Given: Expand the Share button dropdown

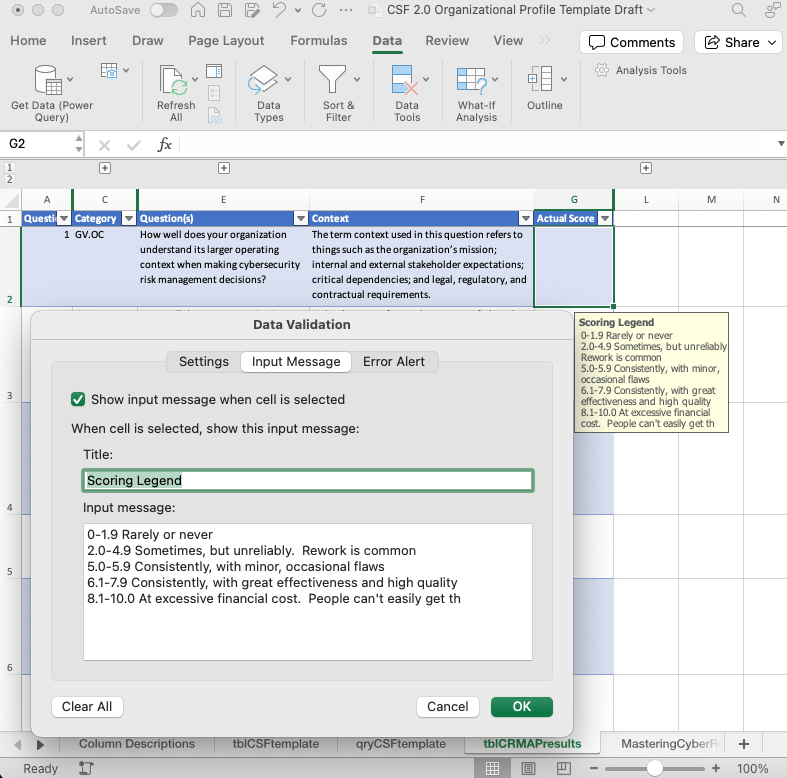Looking at the screenshot, I should click(773, 42).
